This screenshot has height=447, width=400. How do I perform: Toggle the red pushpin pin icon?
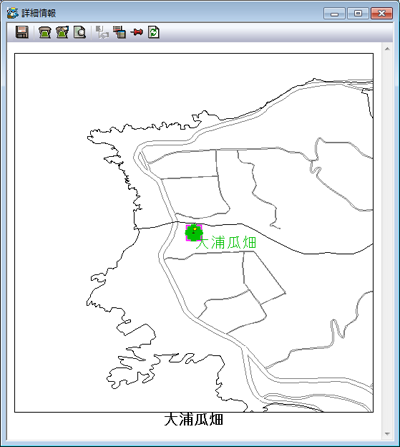tap(137, 32)
